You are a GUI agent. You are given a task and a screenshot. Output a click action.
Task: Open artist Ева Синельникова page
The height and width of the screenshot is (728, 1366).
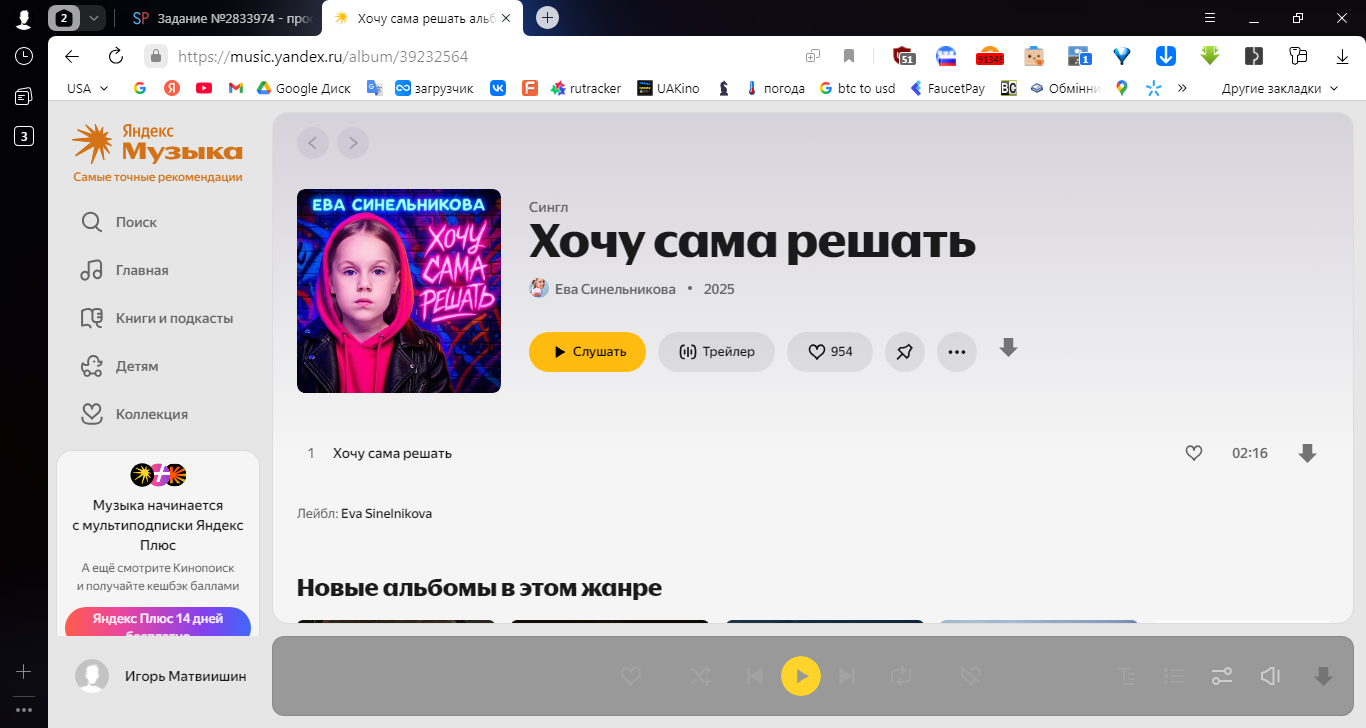(615, 289)
